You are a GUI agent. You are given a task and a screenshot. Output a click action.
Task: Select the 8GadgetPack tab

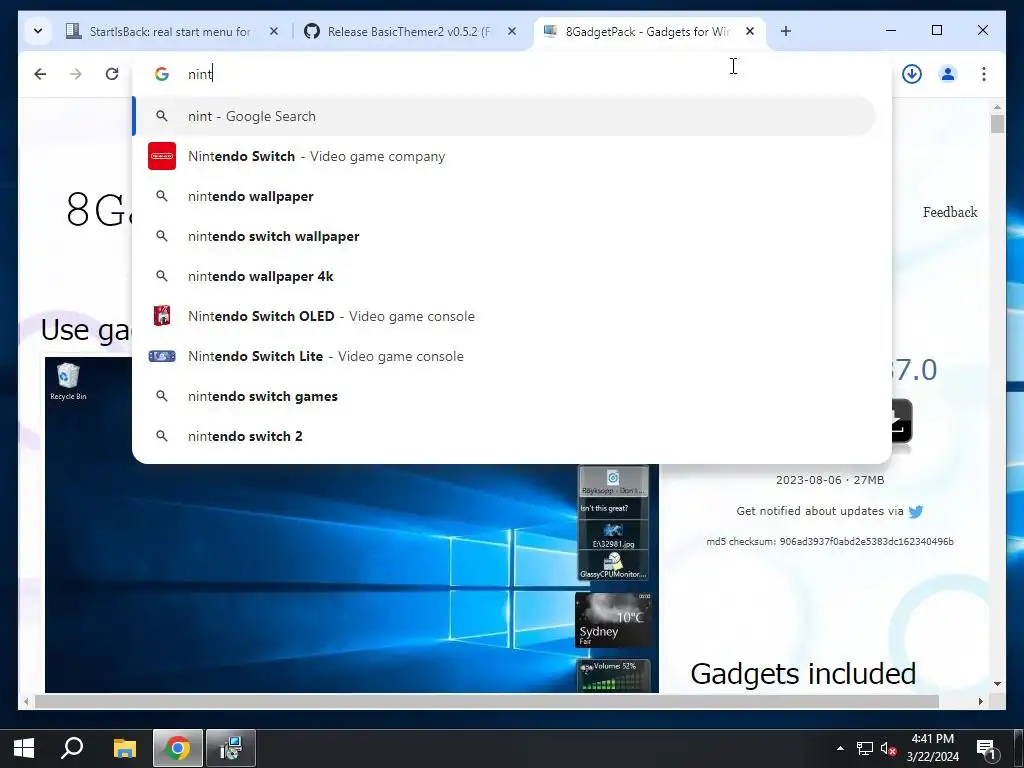tap(647, 31)
